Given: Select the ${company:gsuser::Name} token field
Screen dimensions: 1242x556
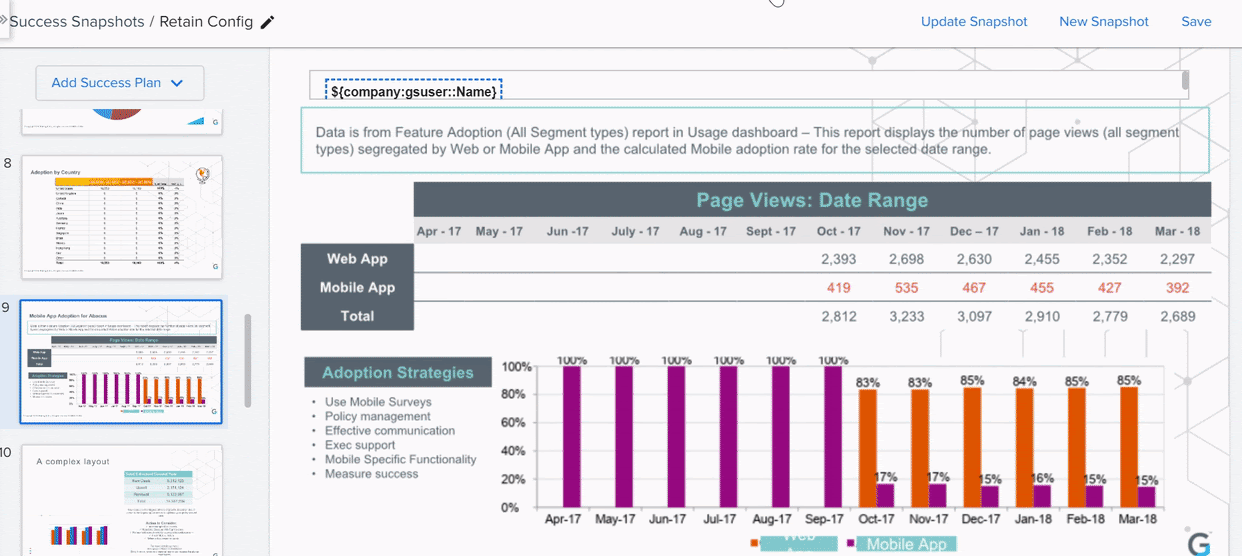Looking at the screenshot, I should [414, 91].
